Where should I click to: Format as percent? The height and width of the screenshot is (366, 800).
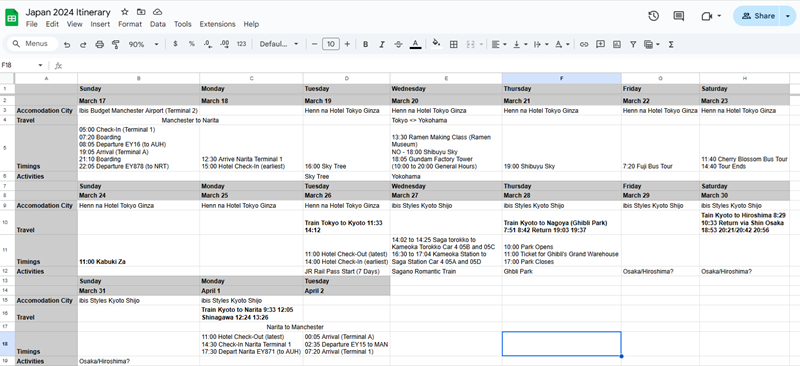[x=192, y=44]
